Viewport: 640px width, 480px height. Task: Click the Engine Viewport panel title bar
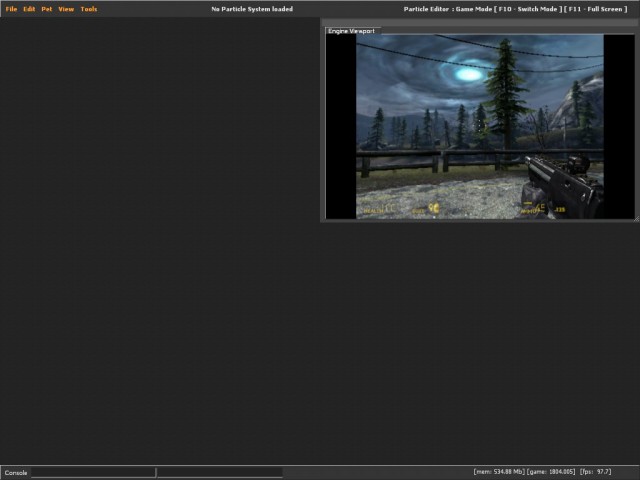point(480,22)
